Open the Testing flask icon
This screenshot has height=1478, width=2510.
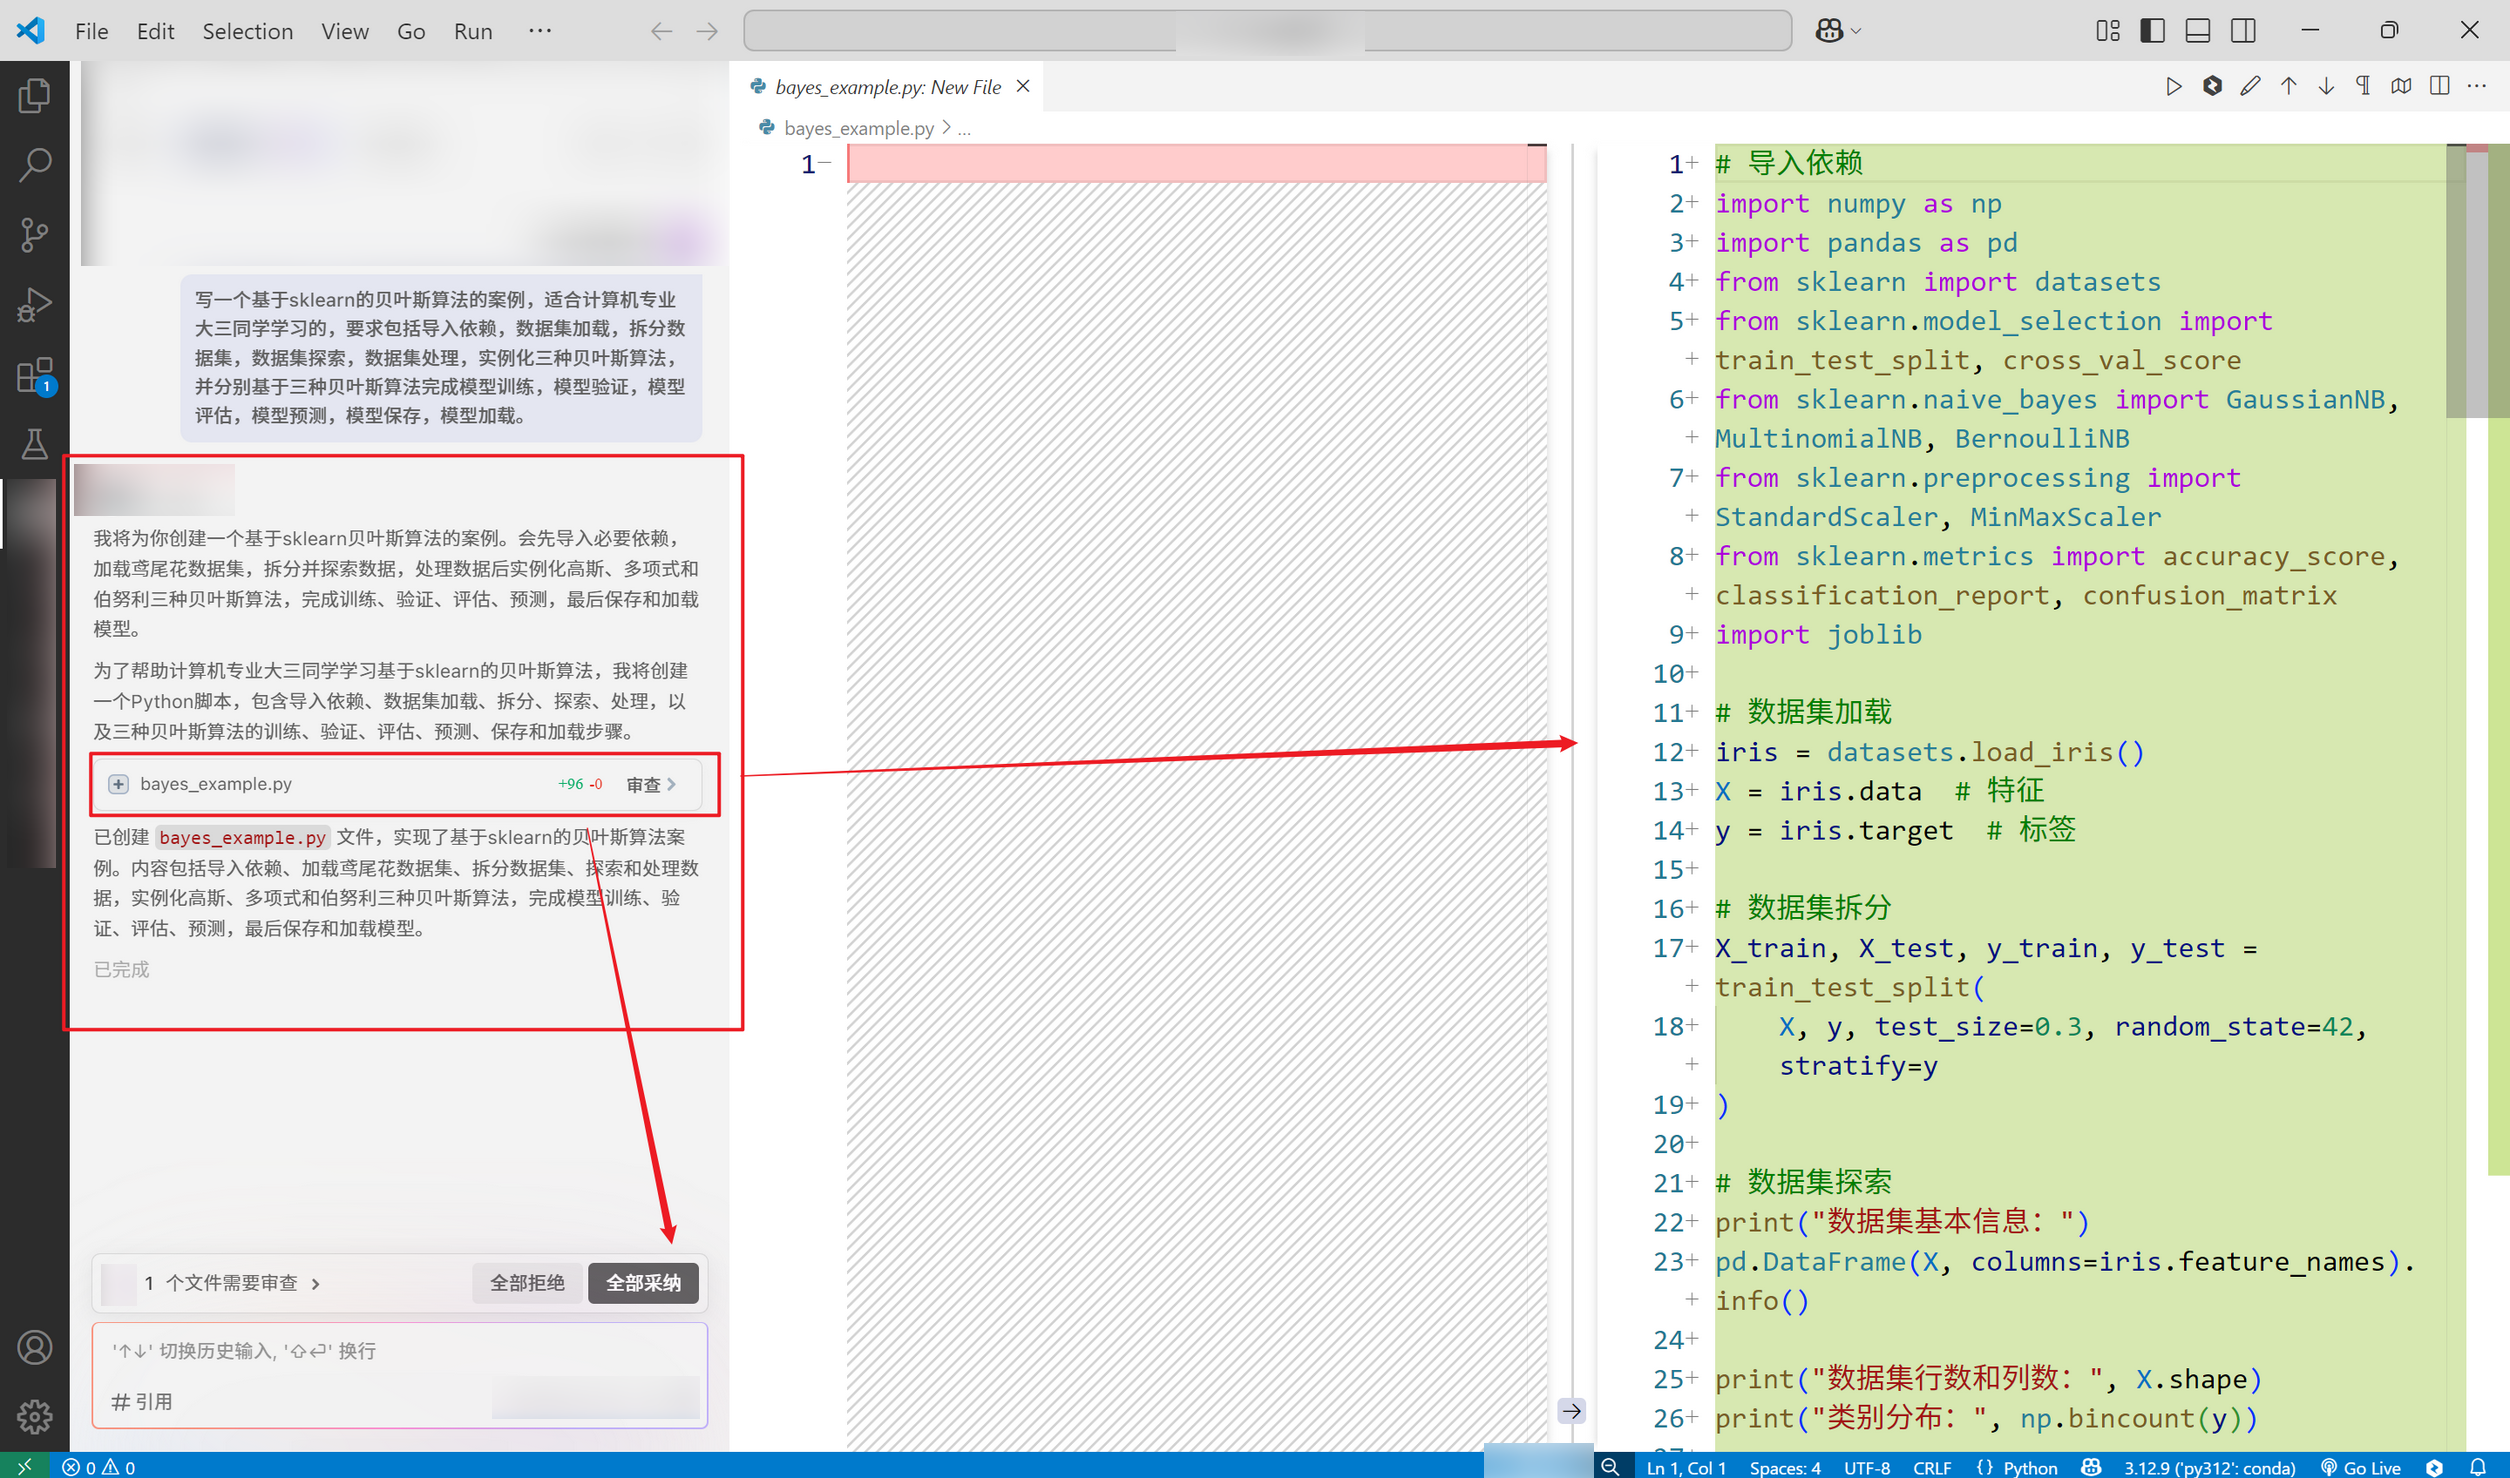pyautogui.click(x=34, y=444)
